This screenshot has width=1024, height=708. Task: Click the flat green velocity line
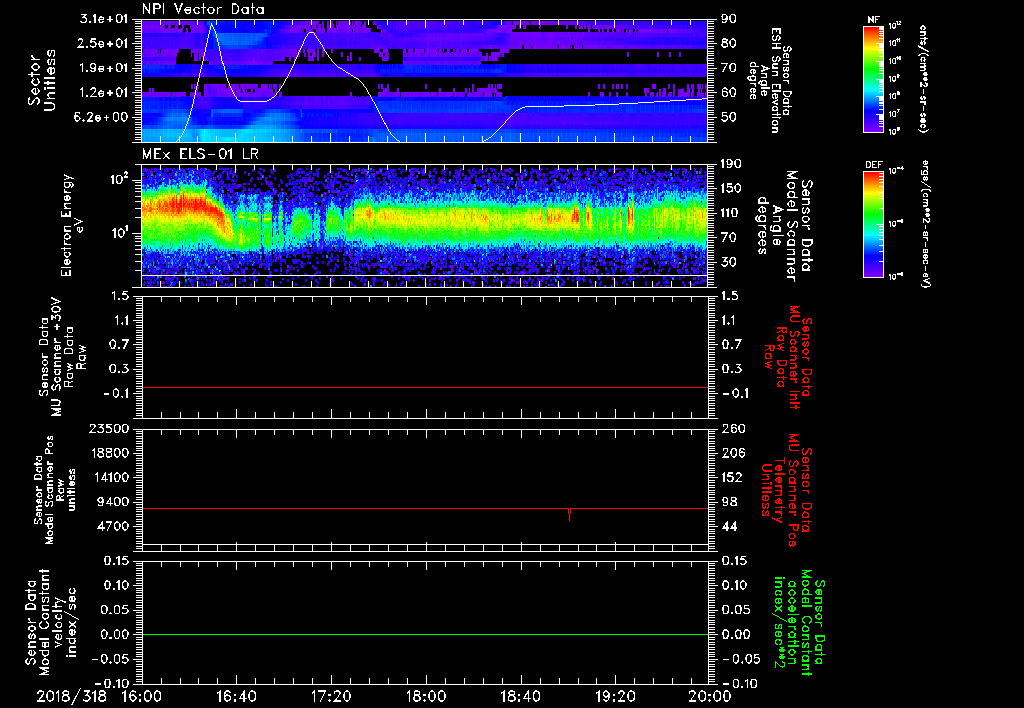(424, 635)
